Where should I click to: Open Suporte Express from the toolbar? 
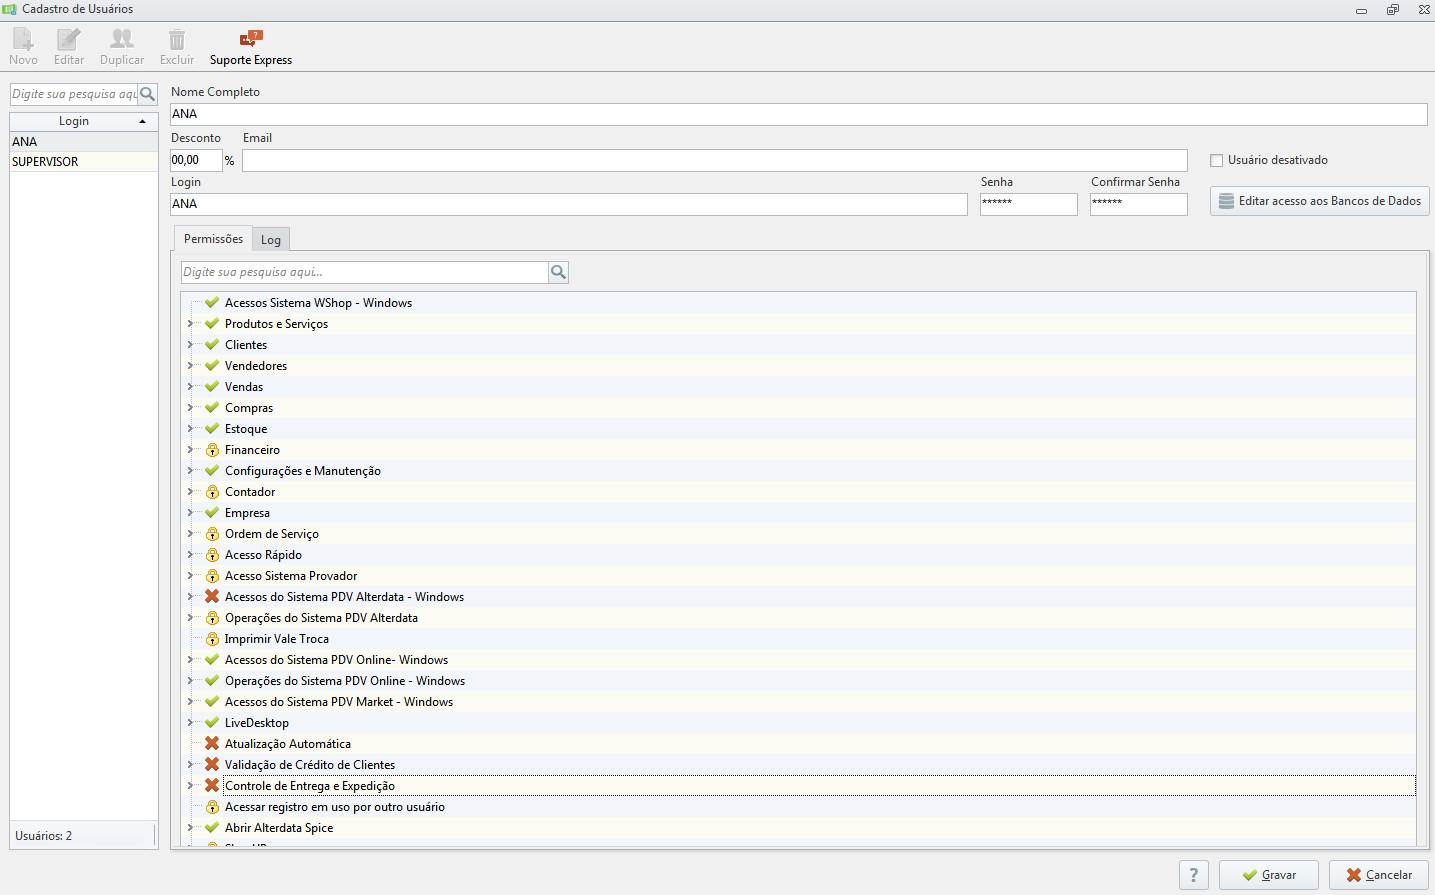tap(251, 48)
